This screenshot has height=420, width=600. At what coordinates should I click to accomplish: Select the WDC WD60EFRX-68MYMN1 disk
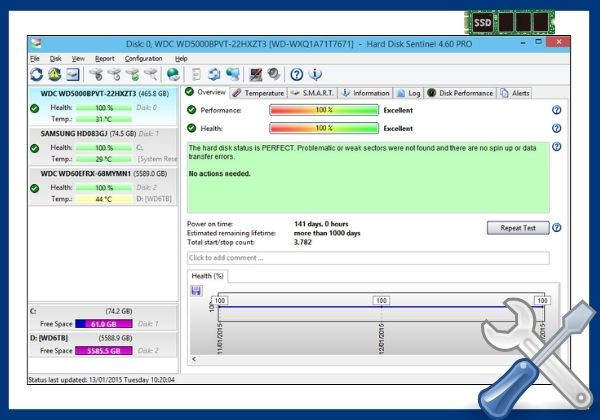coord(103,186)
